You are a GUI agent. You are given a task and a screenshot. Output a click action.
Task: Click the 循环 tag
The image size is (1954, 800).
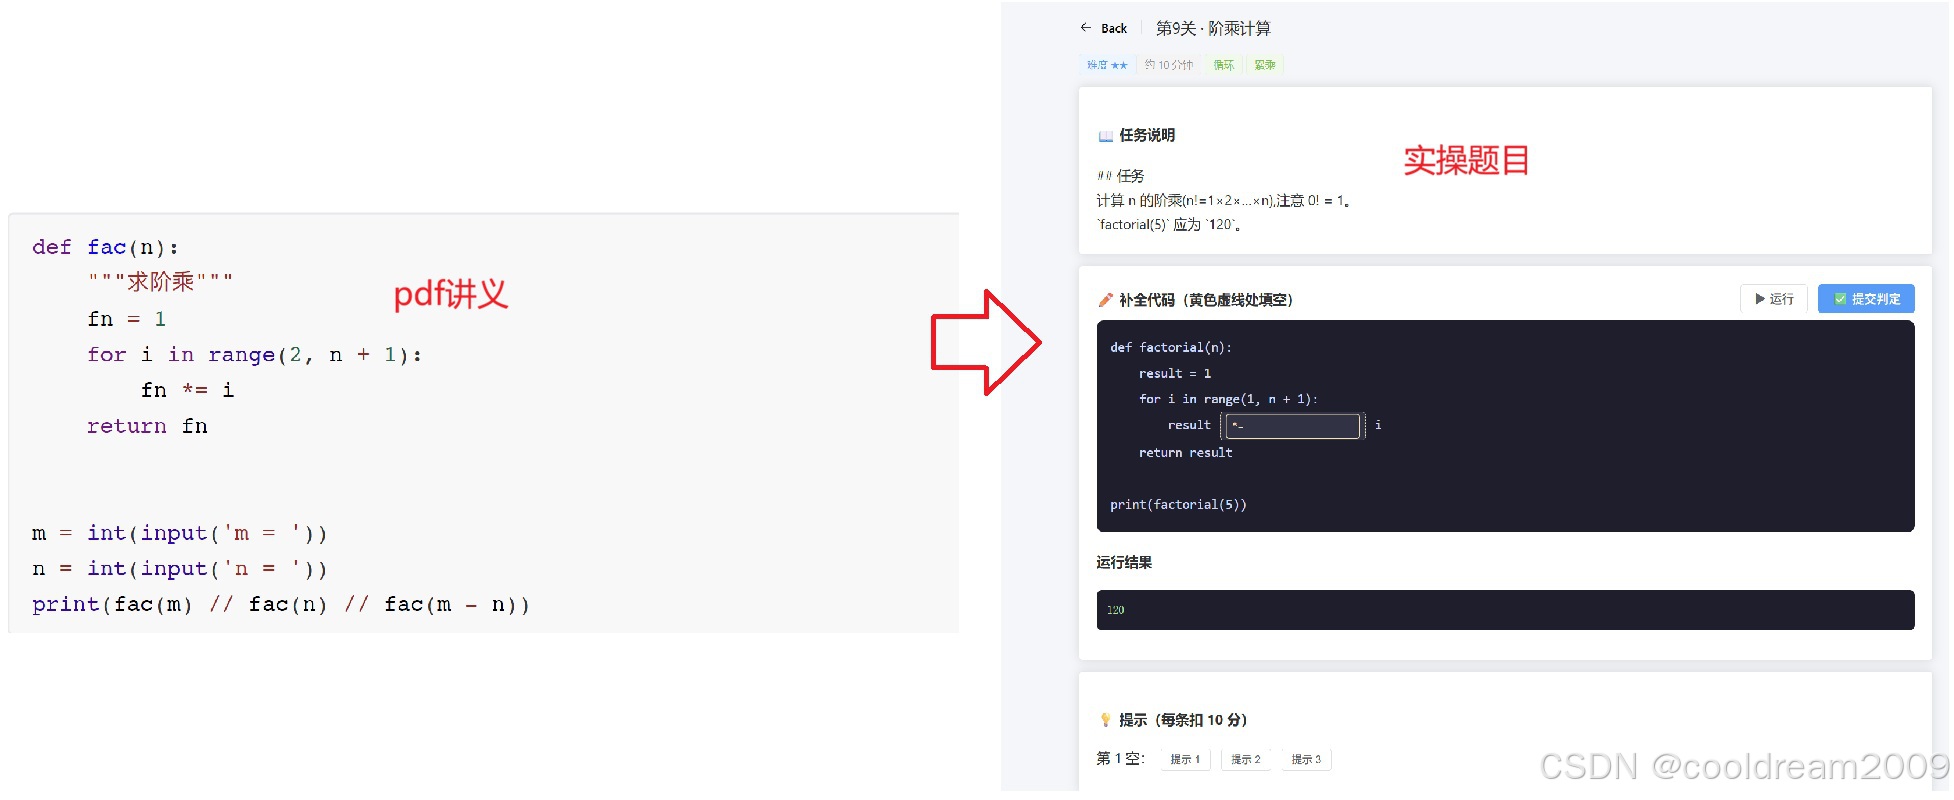point(1223,65)
